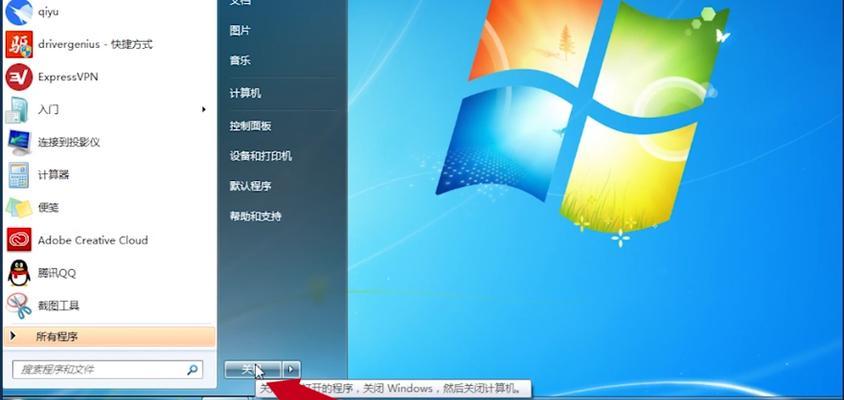Launch the 计算器 calculator icon
Viewport: 844px width, 400px height.
click(19, 175)
